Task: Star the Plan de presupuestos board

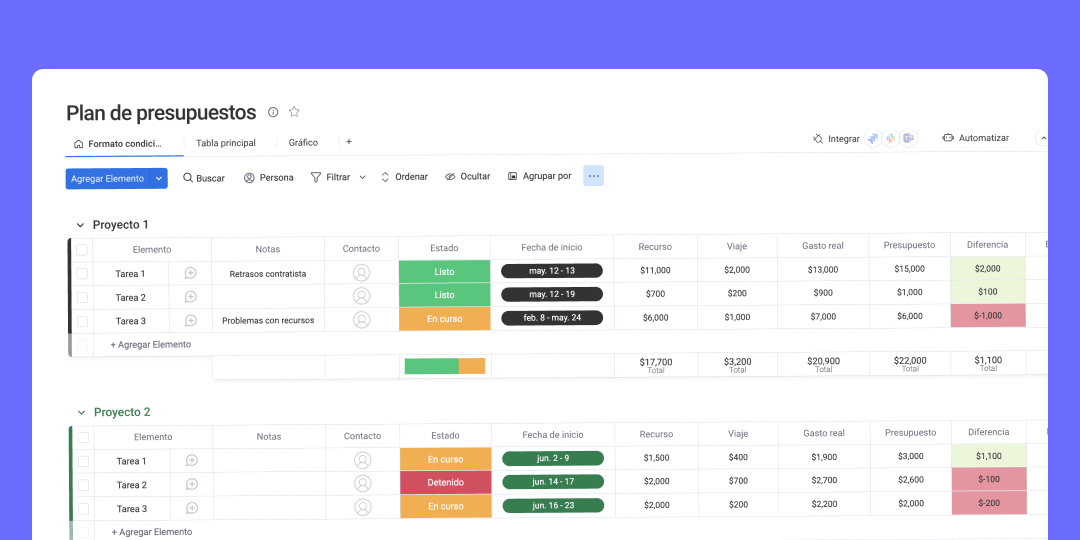Action: 294,112
